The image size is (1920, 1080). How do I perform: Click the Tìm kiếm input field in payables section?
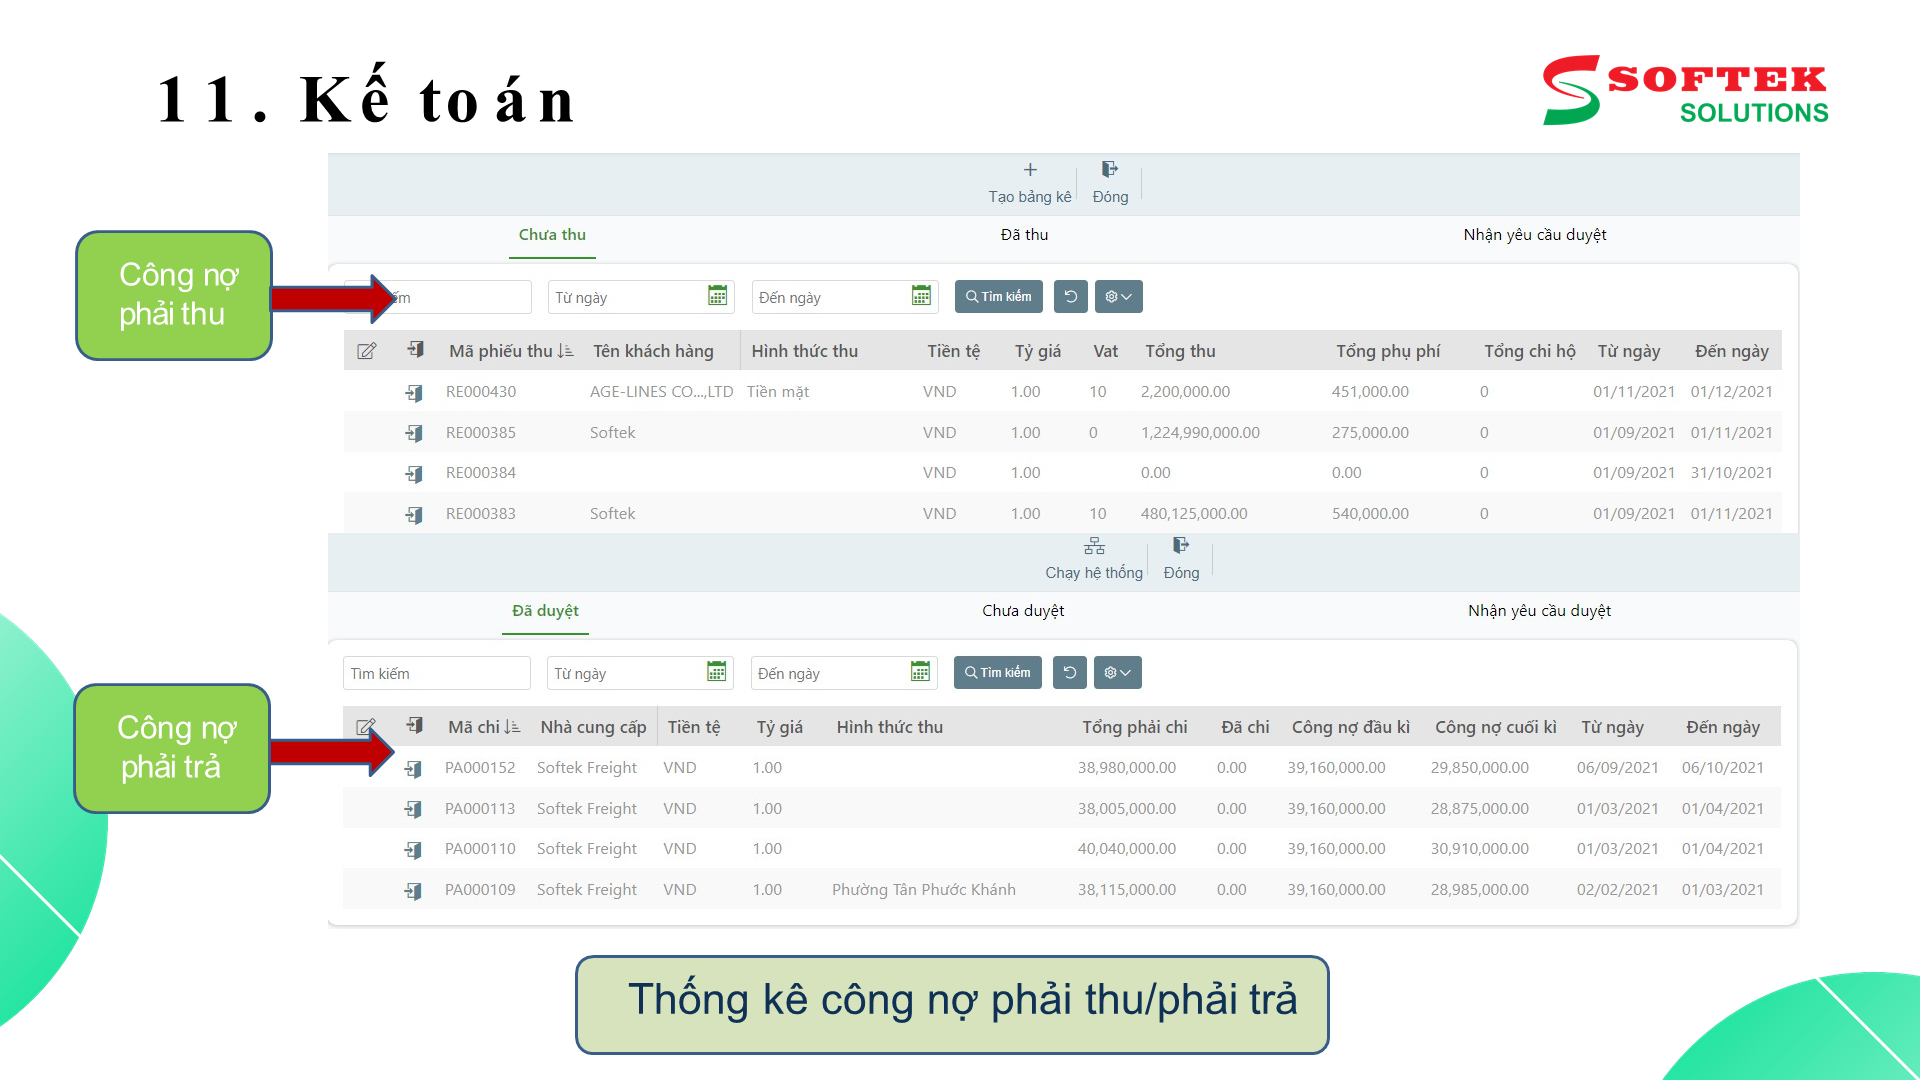(x=436, y=672)
